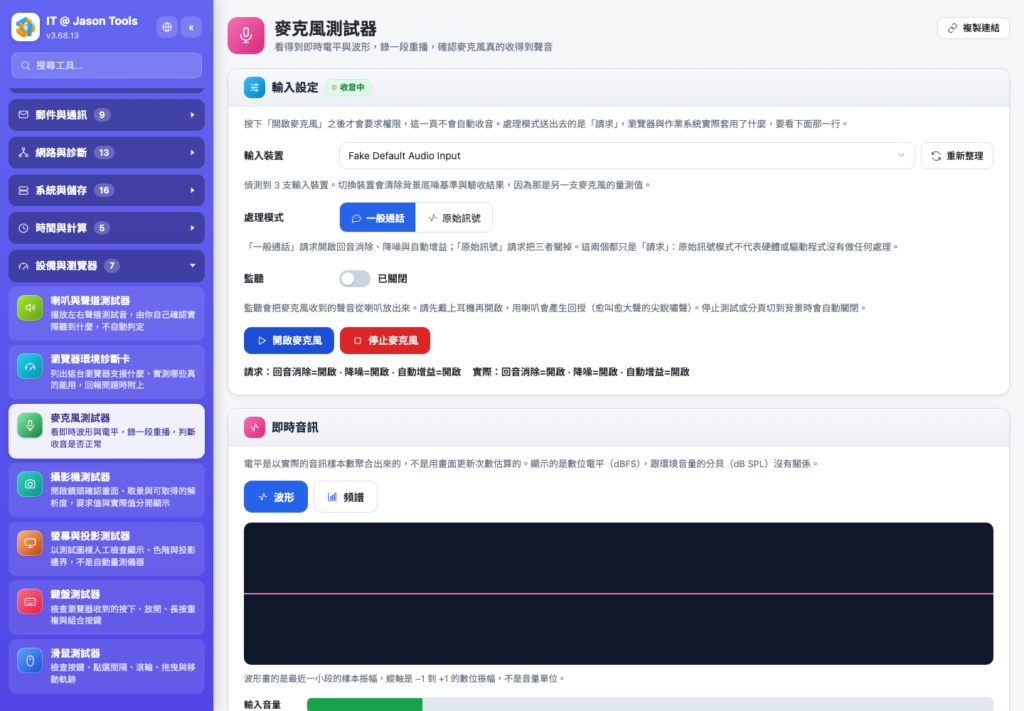Select 一般通話 processing mode
Viewport: 1024px width, 711px height.
tap(377, 218)
